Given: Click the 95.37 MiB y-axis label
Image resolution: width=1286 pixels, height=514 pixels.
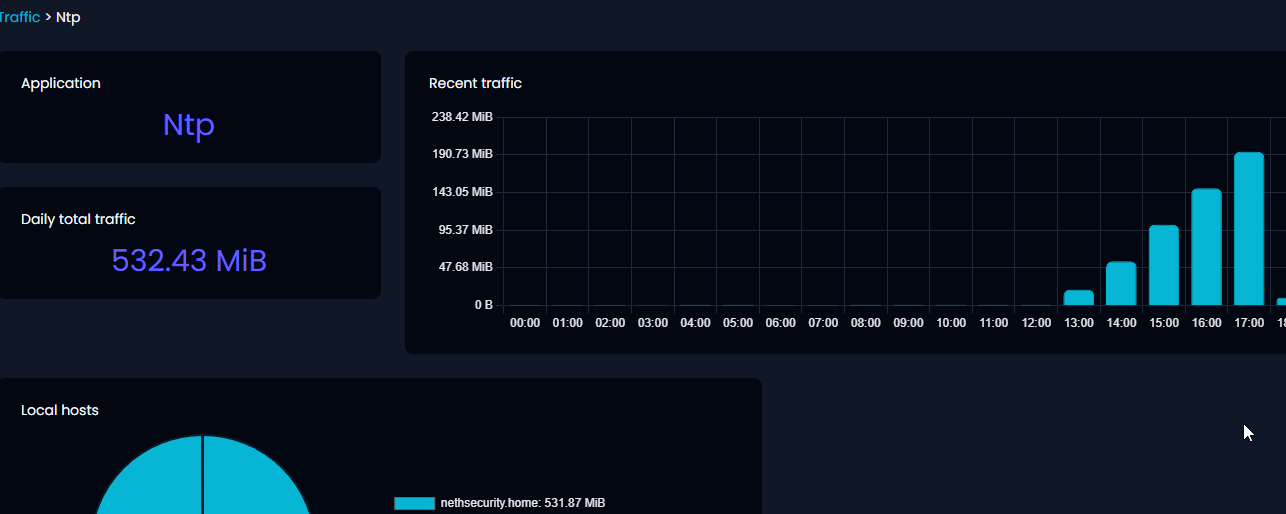Looking at the screenshot, I should click(465, 230).
